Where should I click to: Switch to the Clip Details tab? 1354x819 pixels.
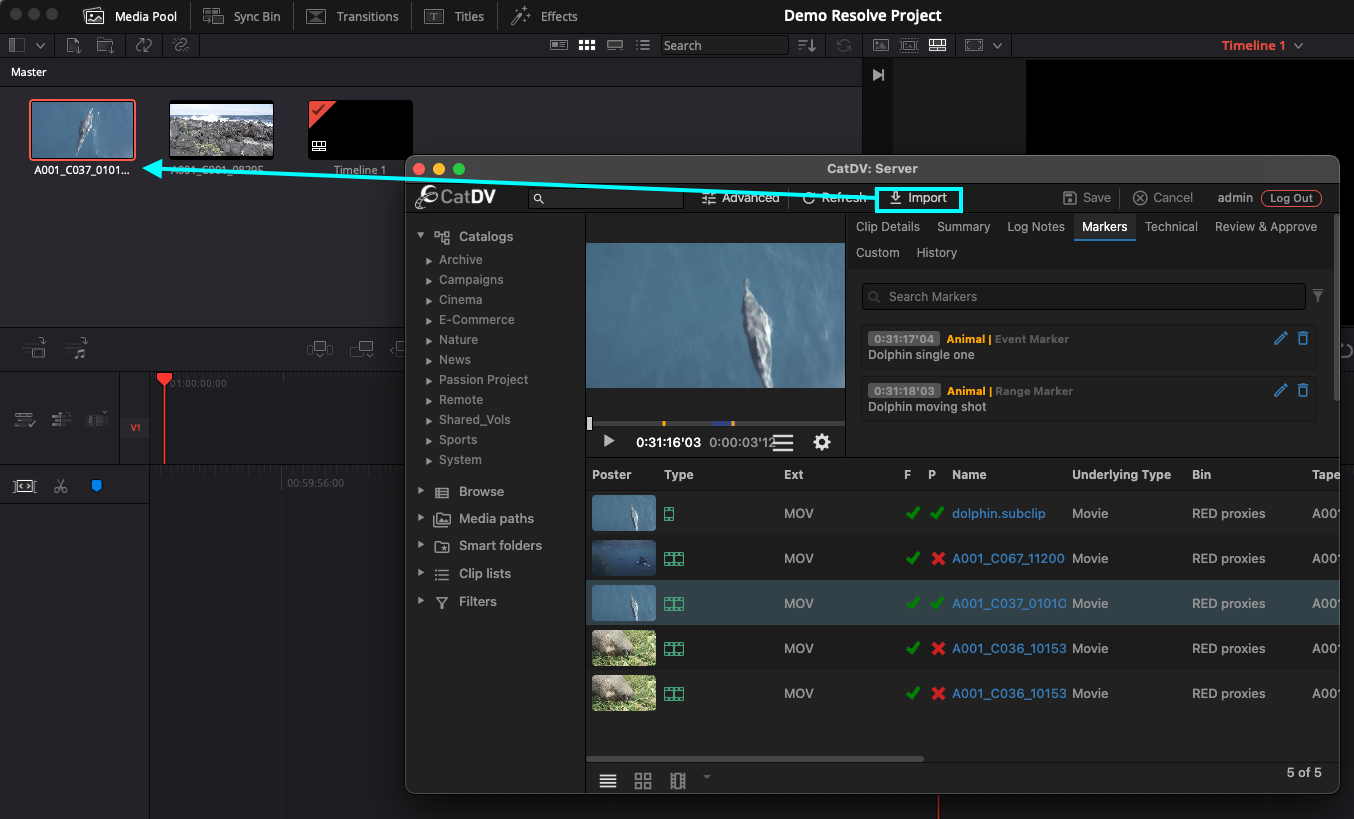pos(888,227)
